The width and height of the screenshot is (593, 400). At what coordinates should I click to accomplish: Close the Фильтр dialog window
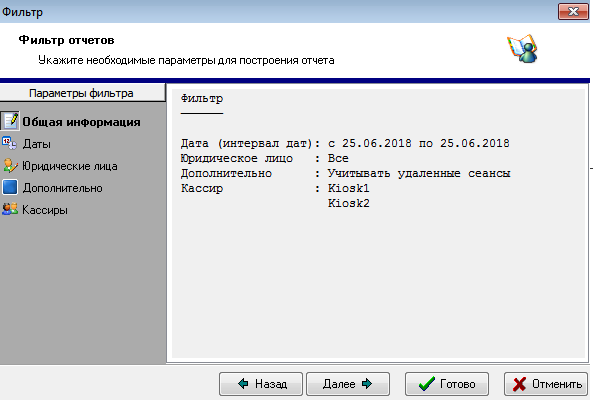(x=573, y=11)
